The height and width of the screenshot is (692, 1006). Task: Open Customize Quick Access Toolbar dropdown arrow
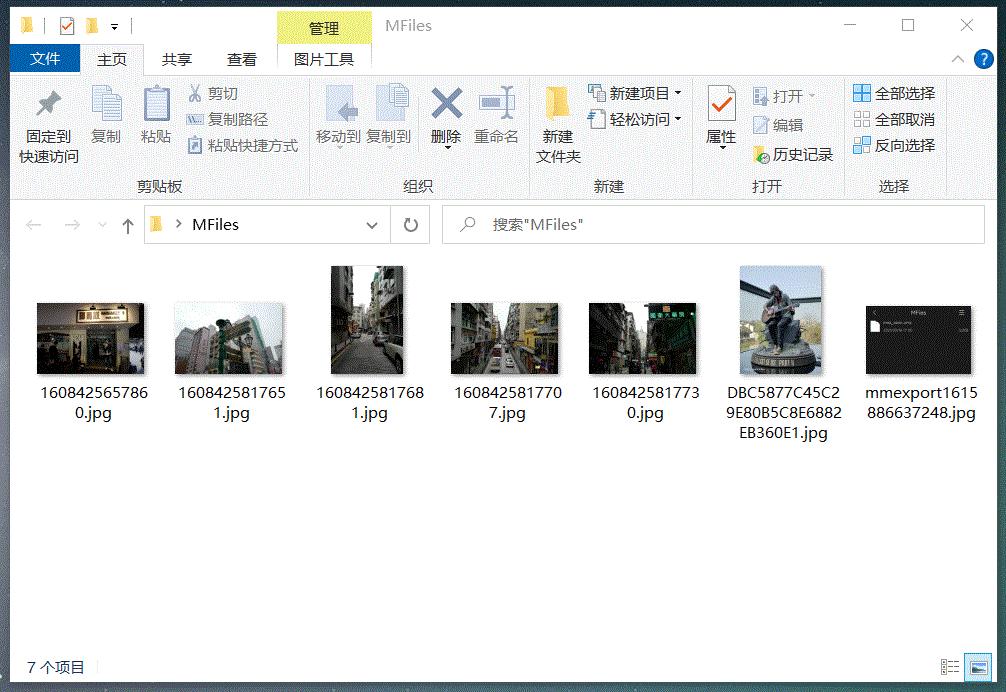point(114,27)
